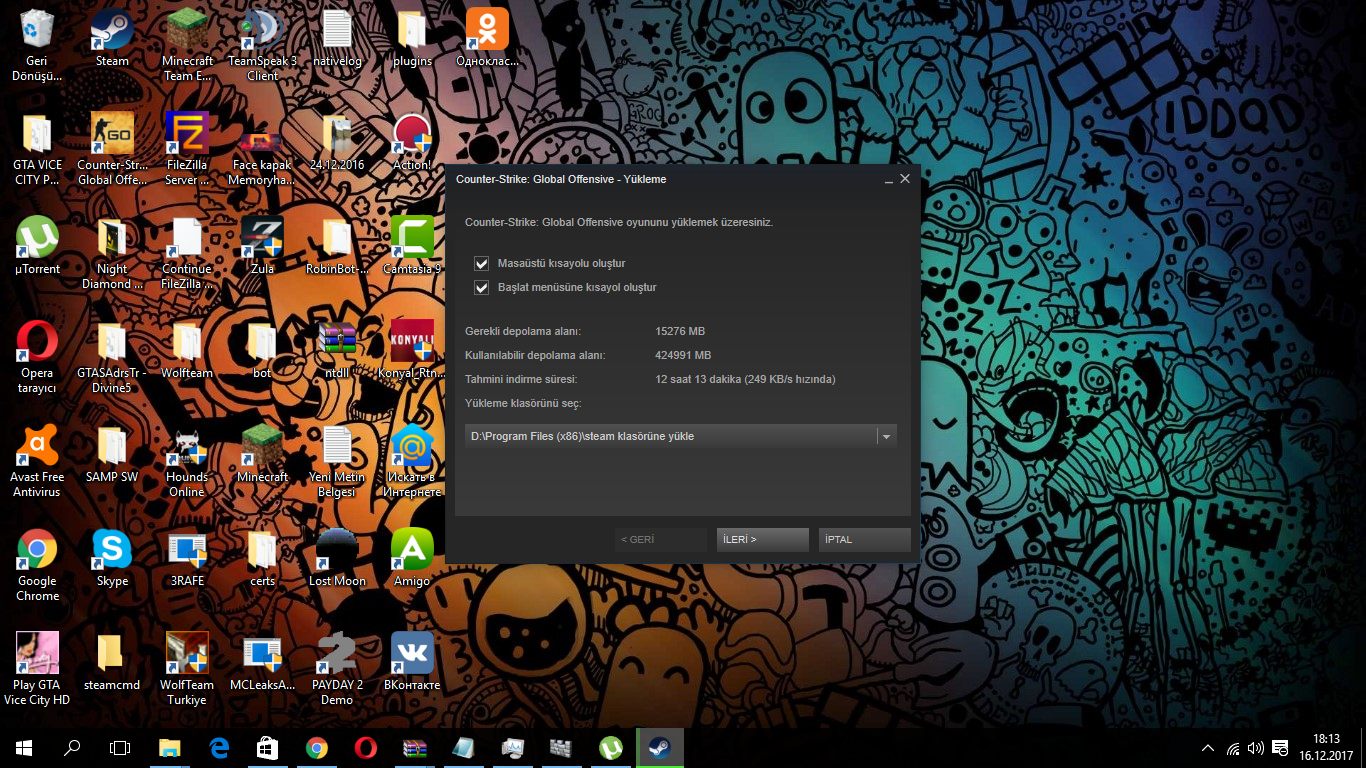Select the Face kapak Memoryhackers icon
Image resolution: width=1366 pixels, height=768 pixels.
coord(262,149)
